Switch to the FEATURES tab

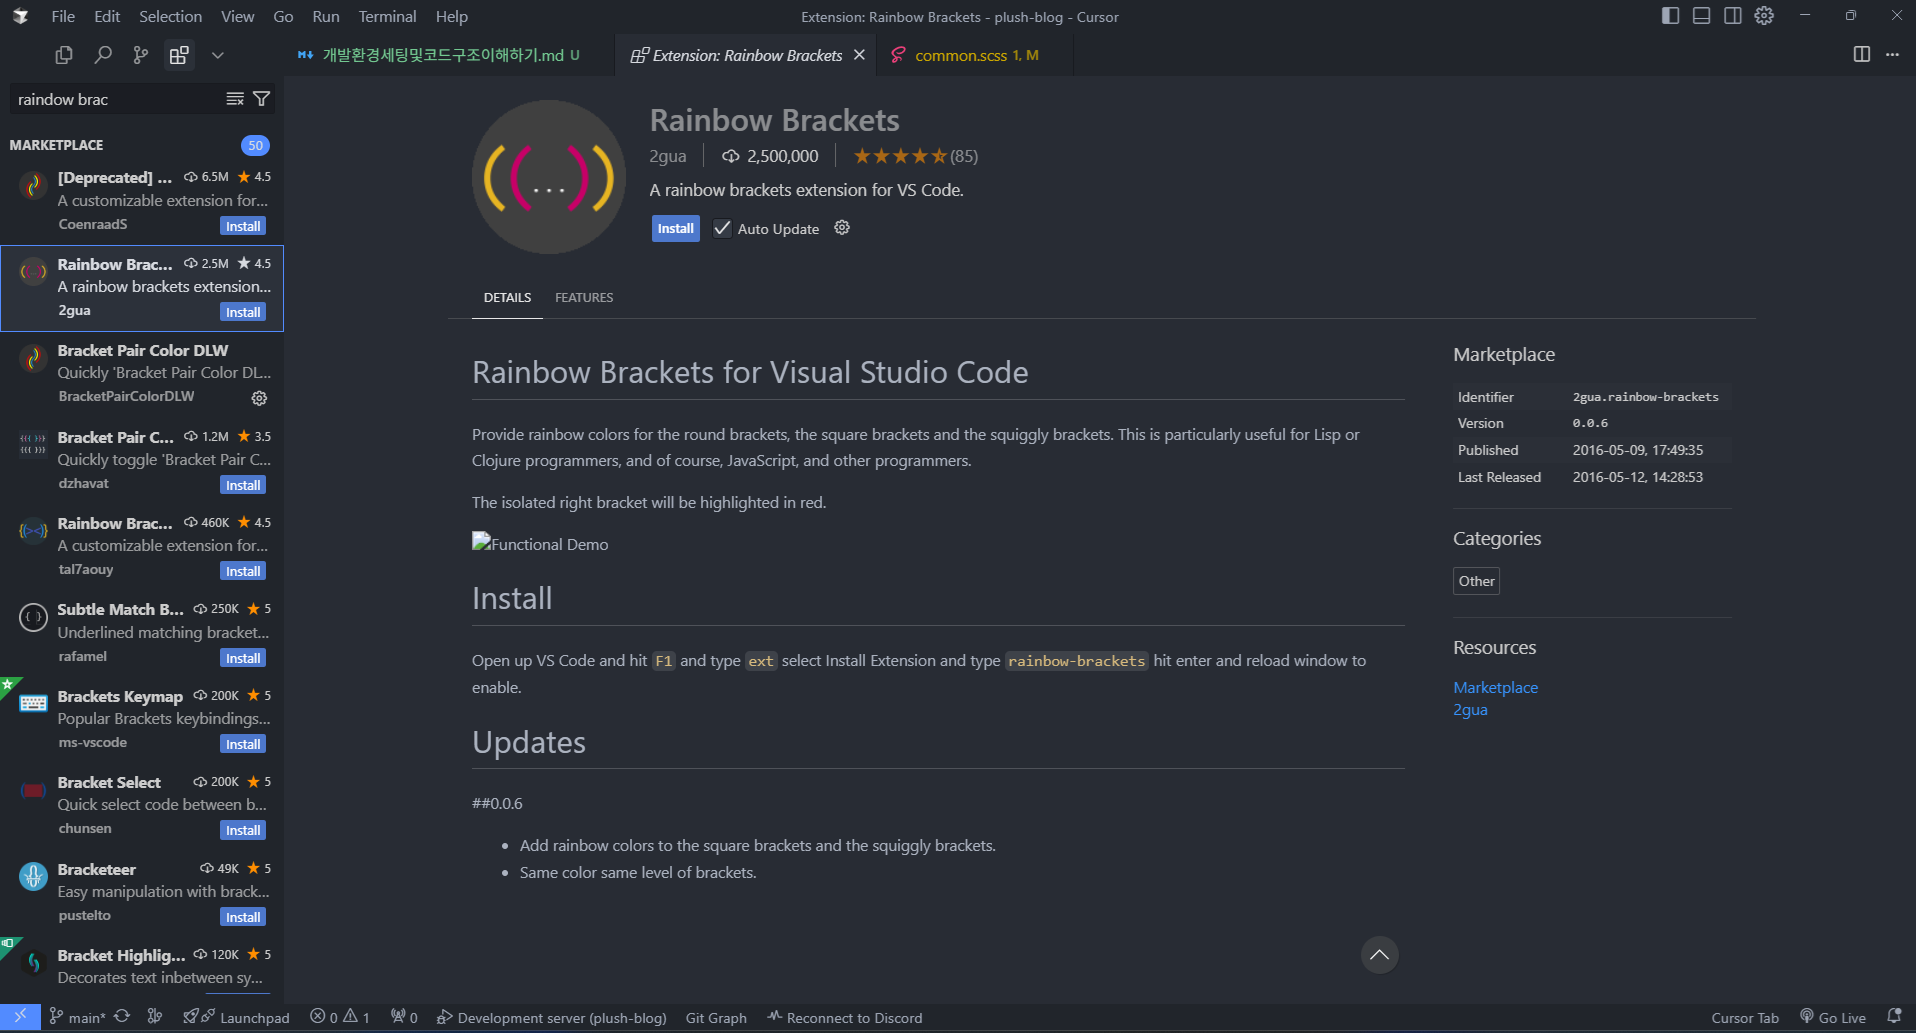(584, 298)
